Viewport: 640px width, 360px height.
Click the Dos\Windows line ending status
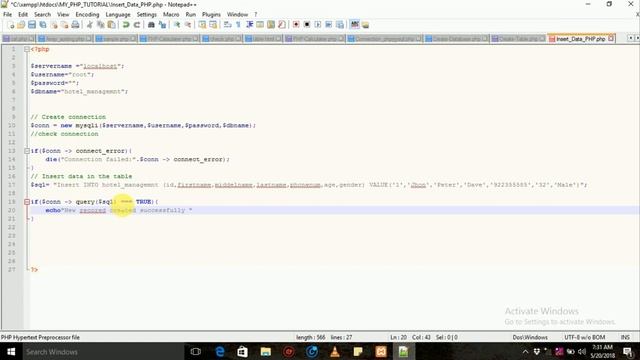pos(530,338)
